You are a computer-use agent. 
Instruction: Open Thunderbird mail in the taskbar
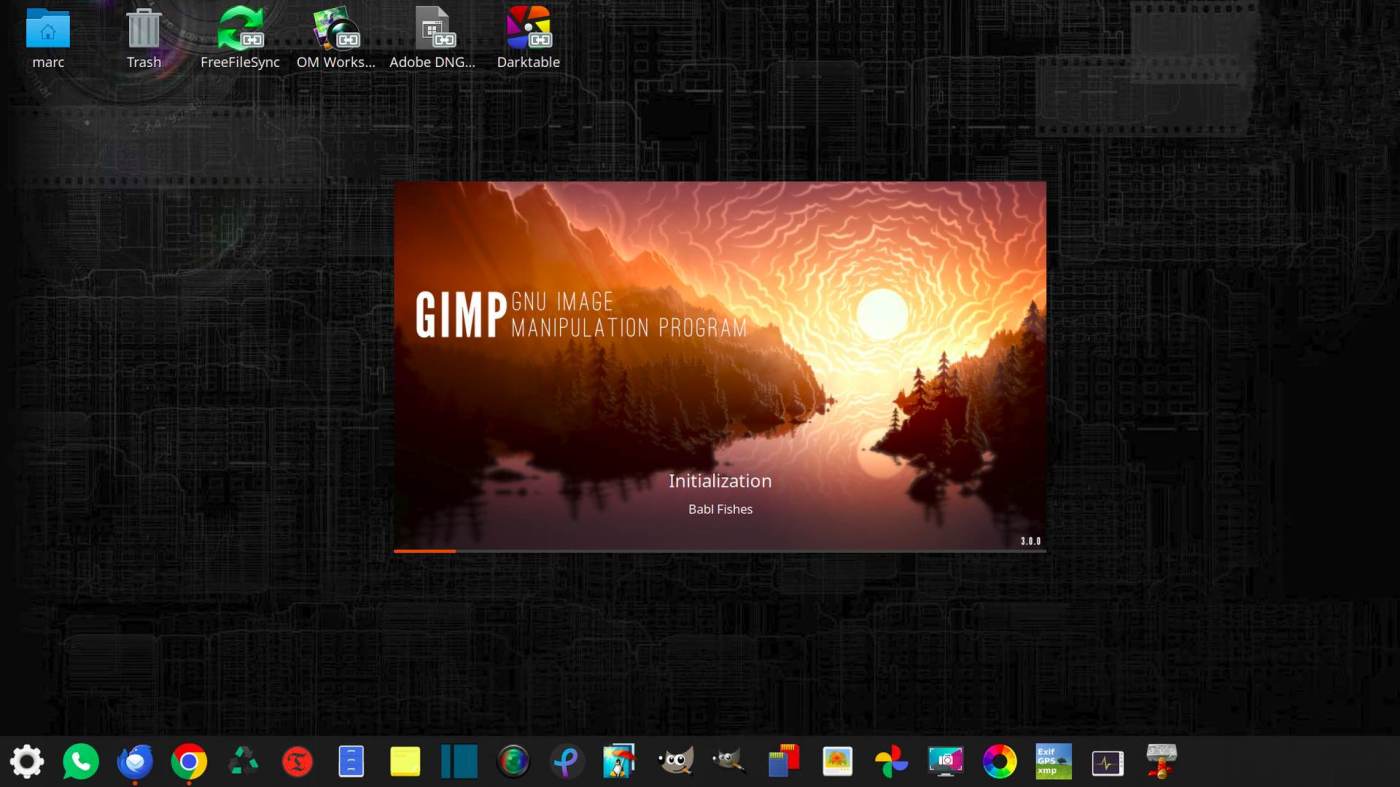point(135,762)
